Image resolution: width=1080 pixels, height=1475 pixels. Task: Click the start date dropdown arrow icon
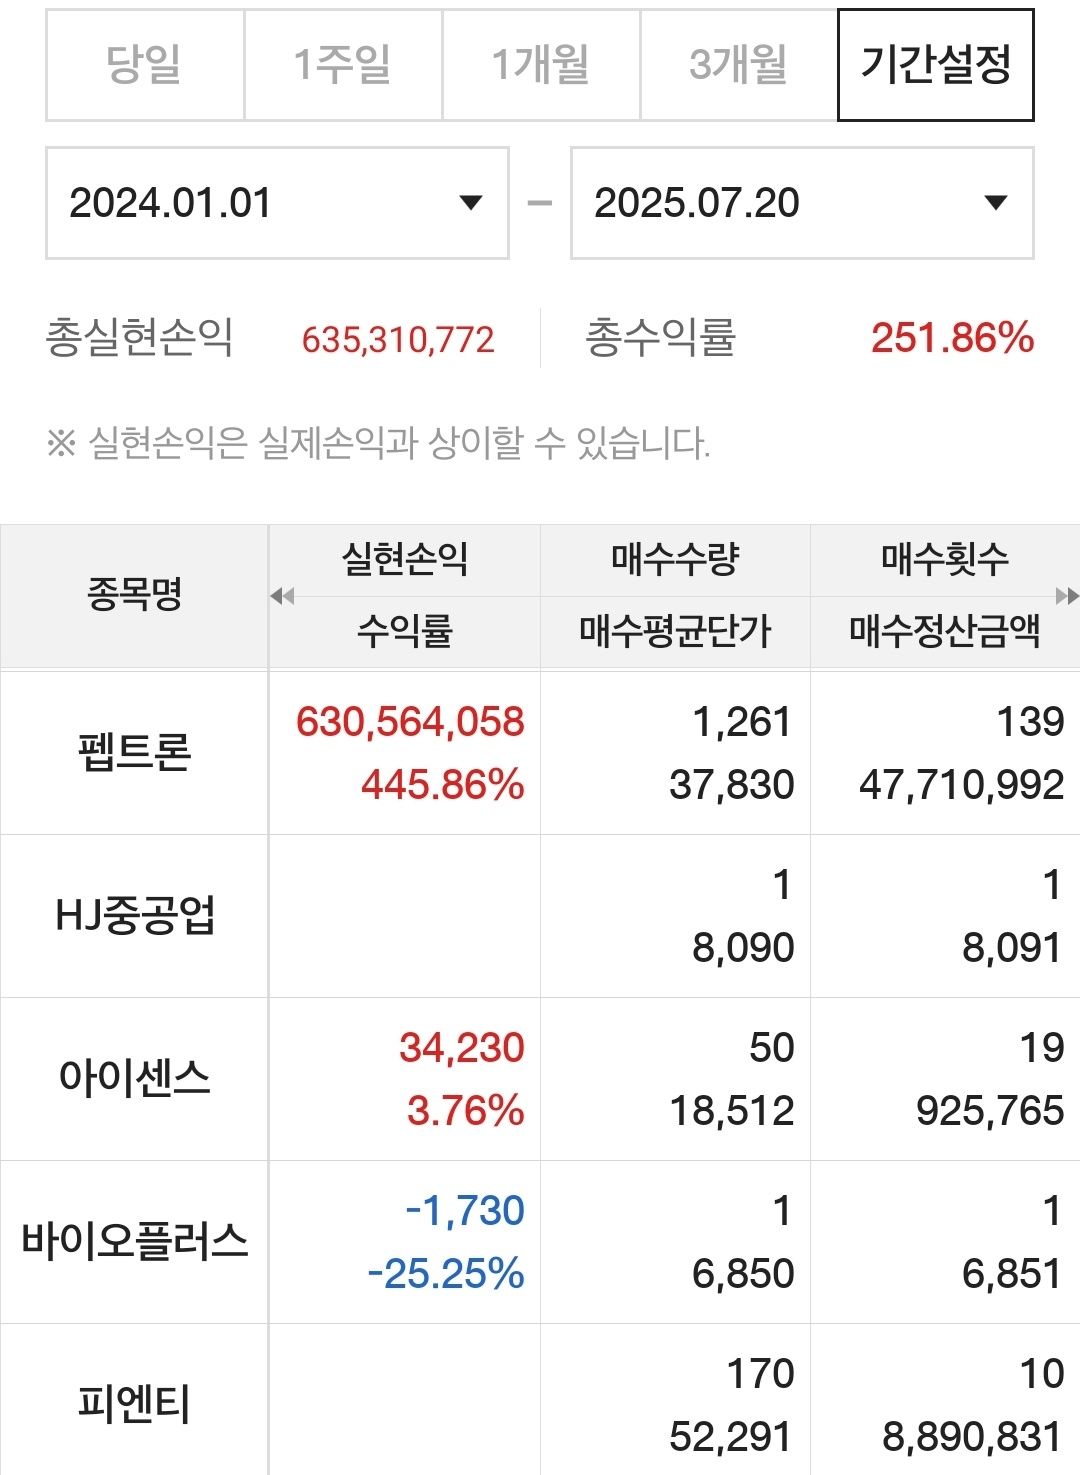pyautogui.click(x=470, y=203)
